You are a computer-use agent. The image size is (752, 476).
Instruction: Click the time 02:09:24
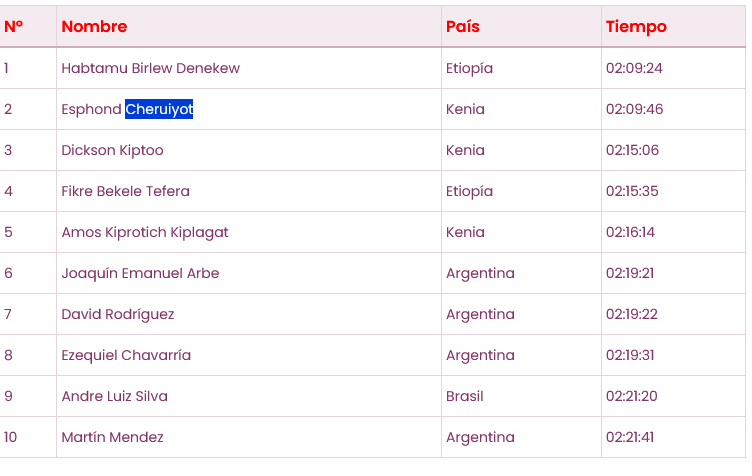pos(634,68)
